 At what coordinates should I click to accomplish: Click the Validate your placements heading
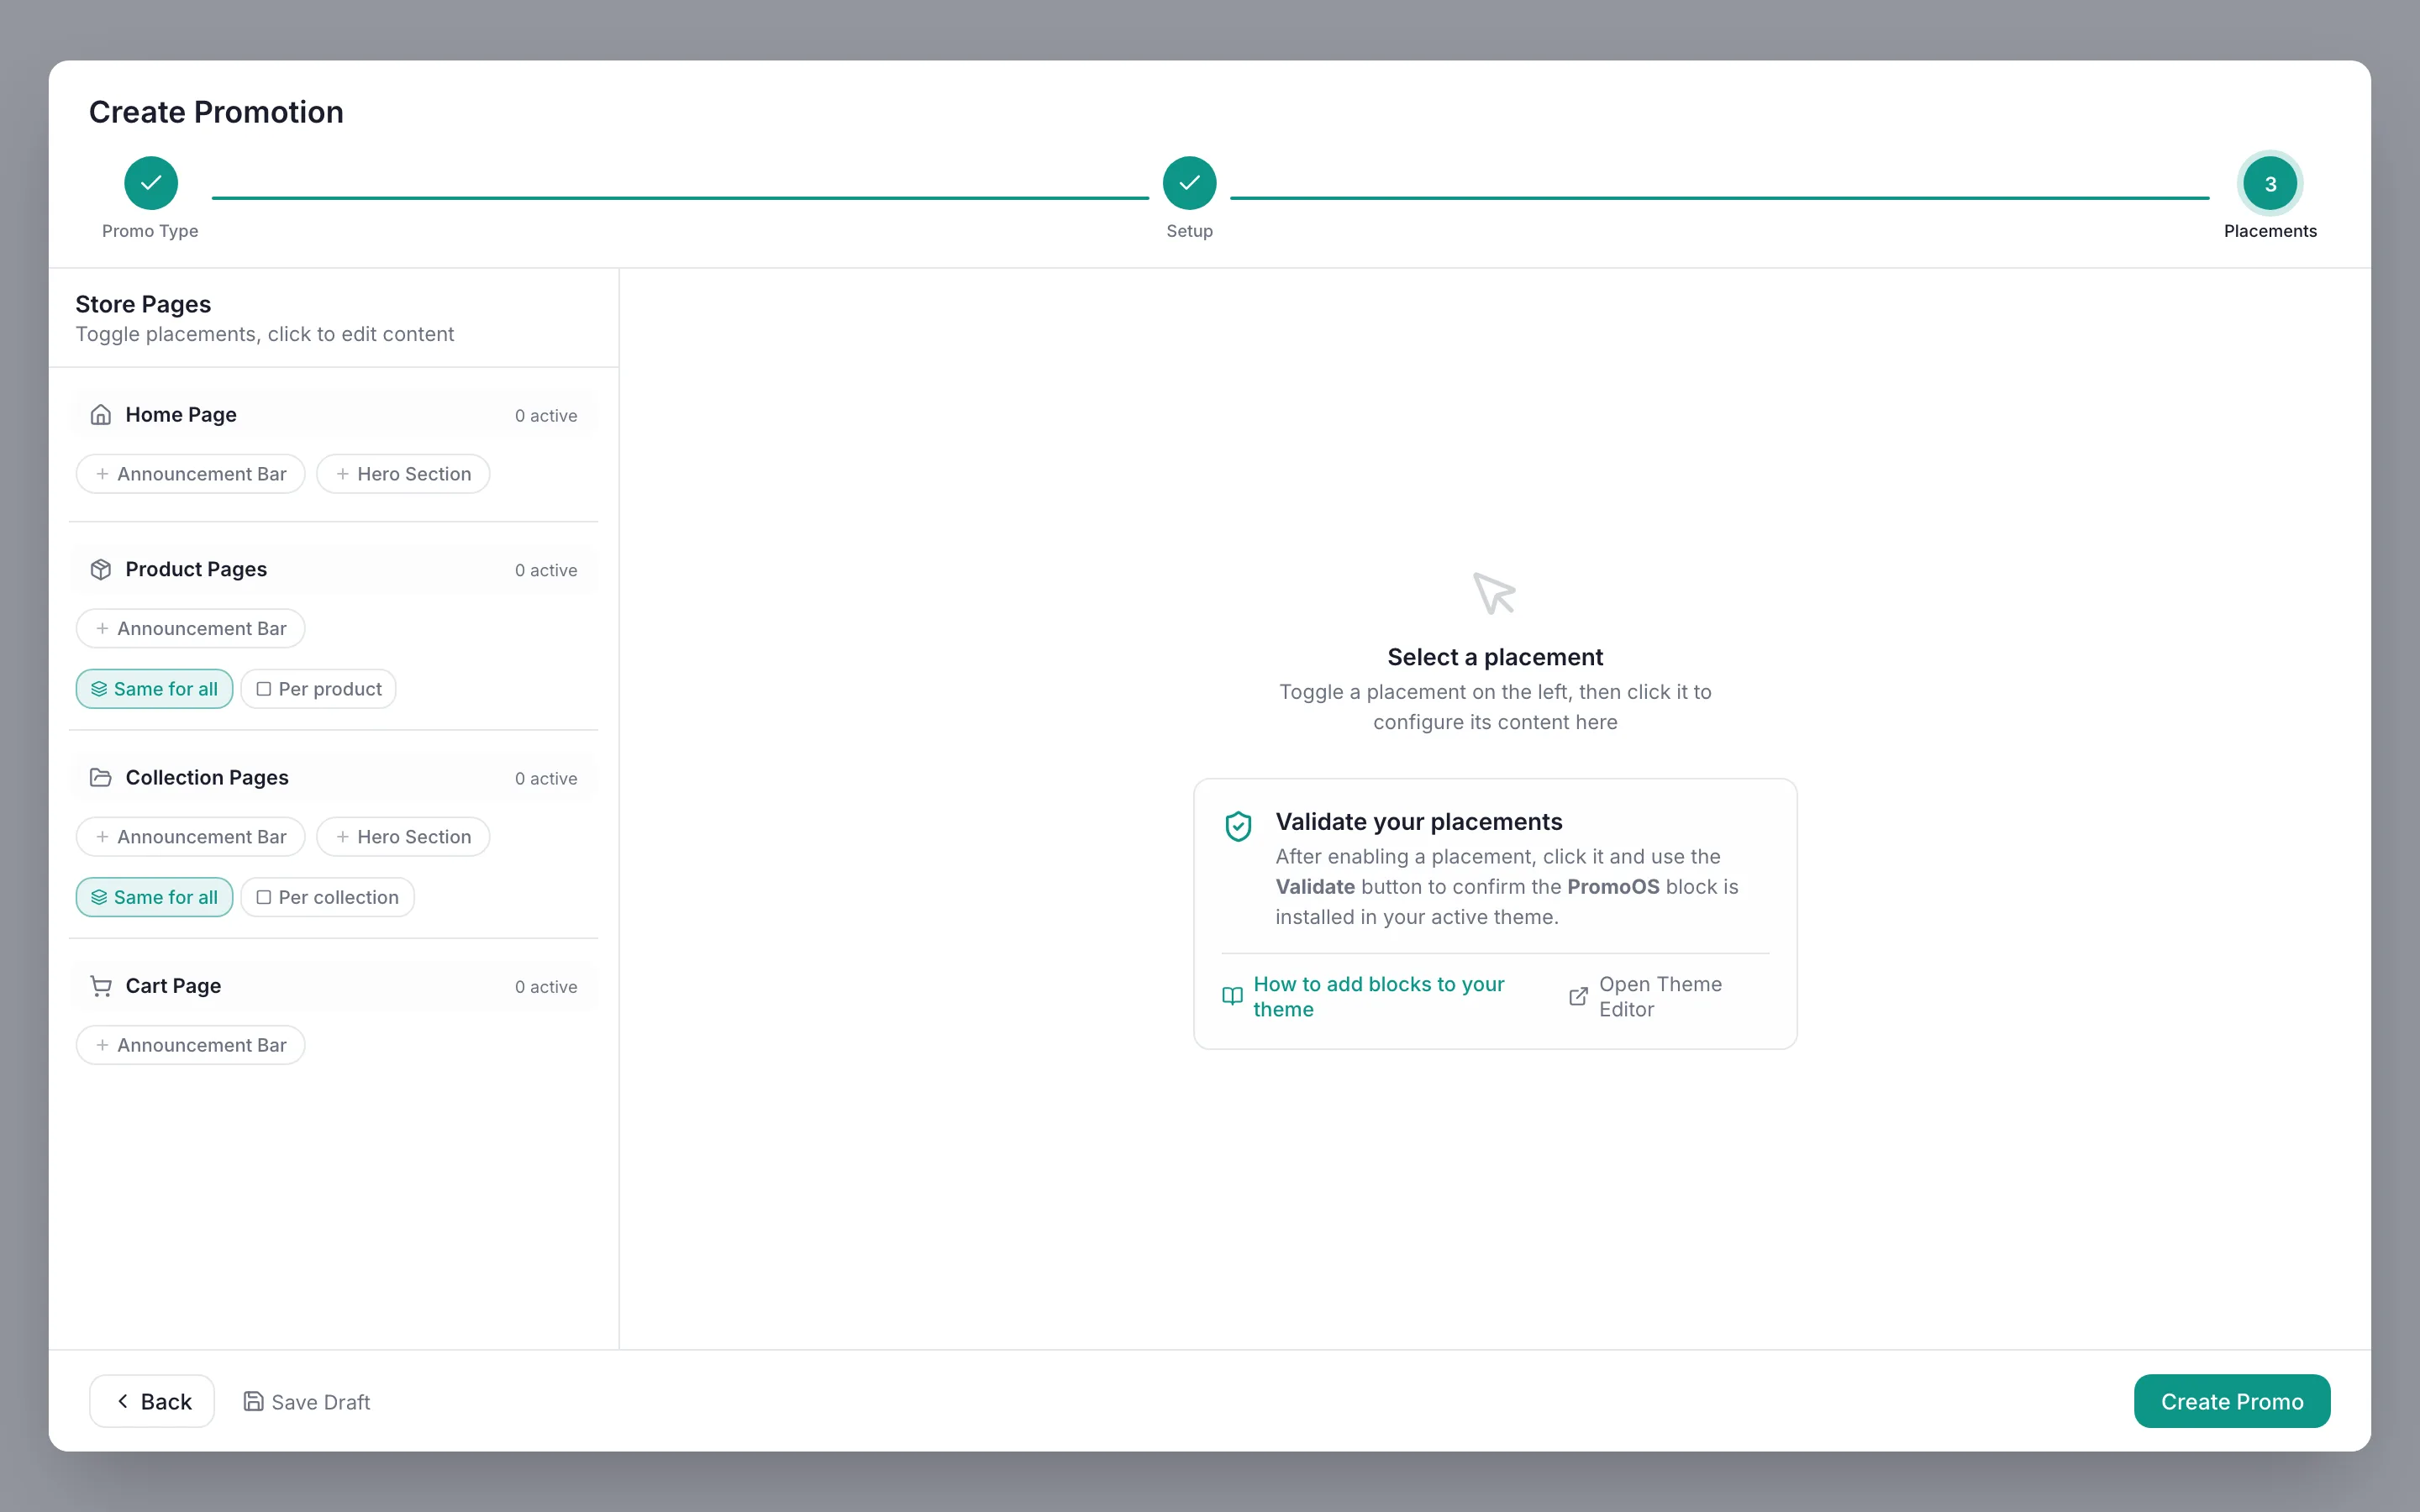1418,821
